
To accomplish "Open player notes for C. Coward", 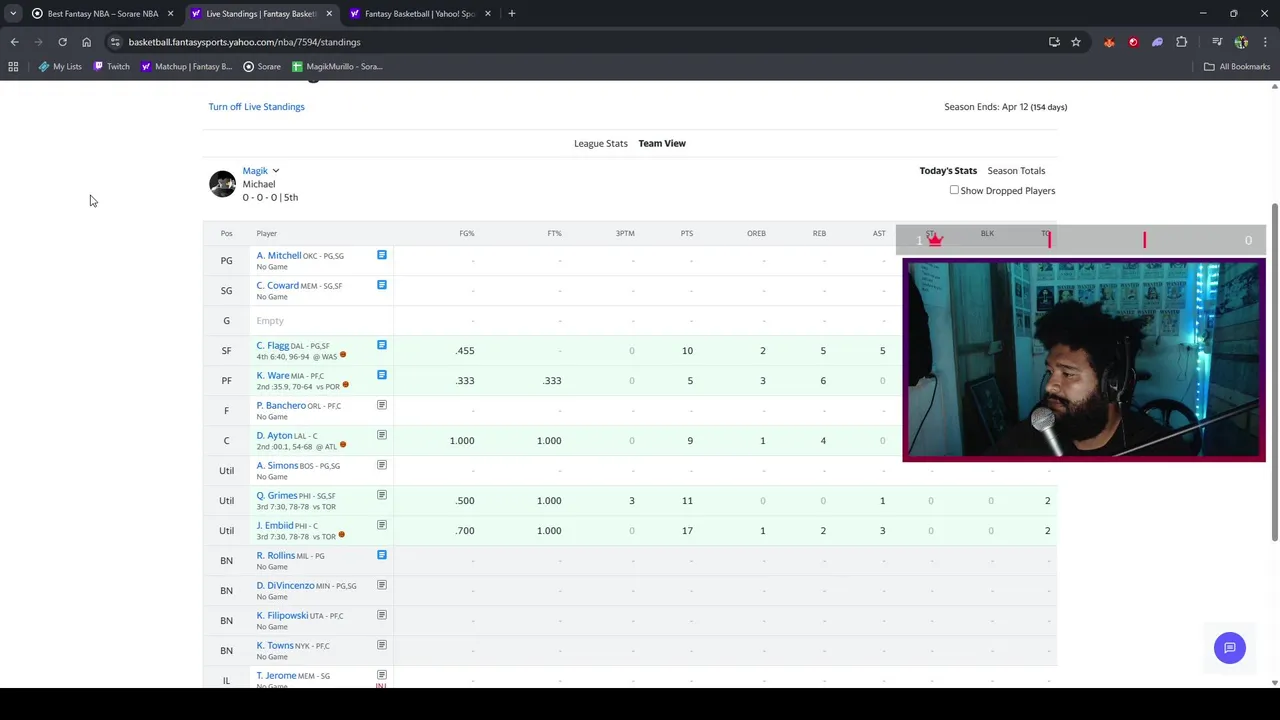I will point(381,285).
